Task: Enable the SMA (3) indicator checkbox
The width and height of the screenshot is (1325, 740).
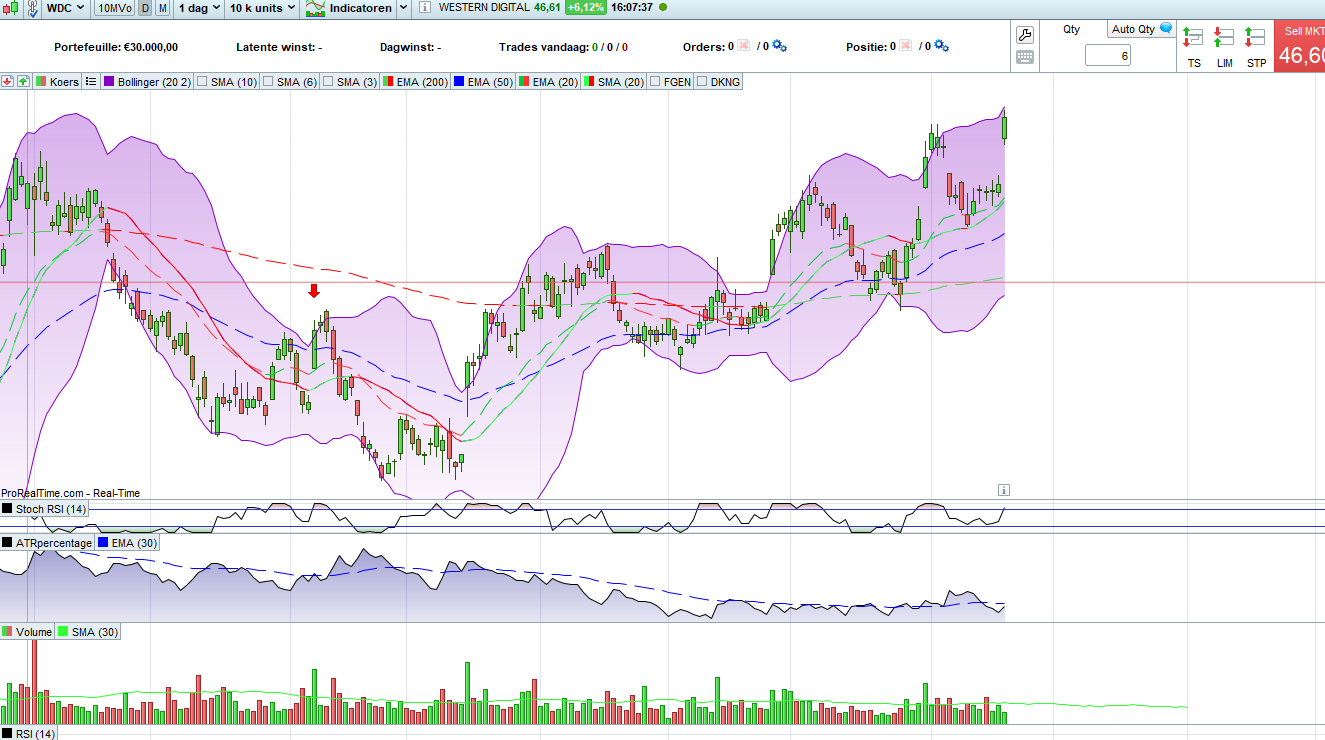Action: [x=328, y=82]
